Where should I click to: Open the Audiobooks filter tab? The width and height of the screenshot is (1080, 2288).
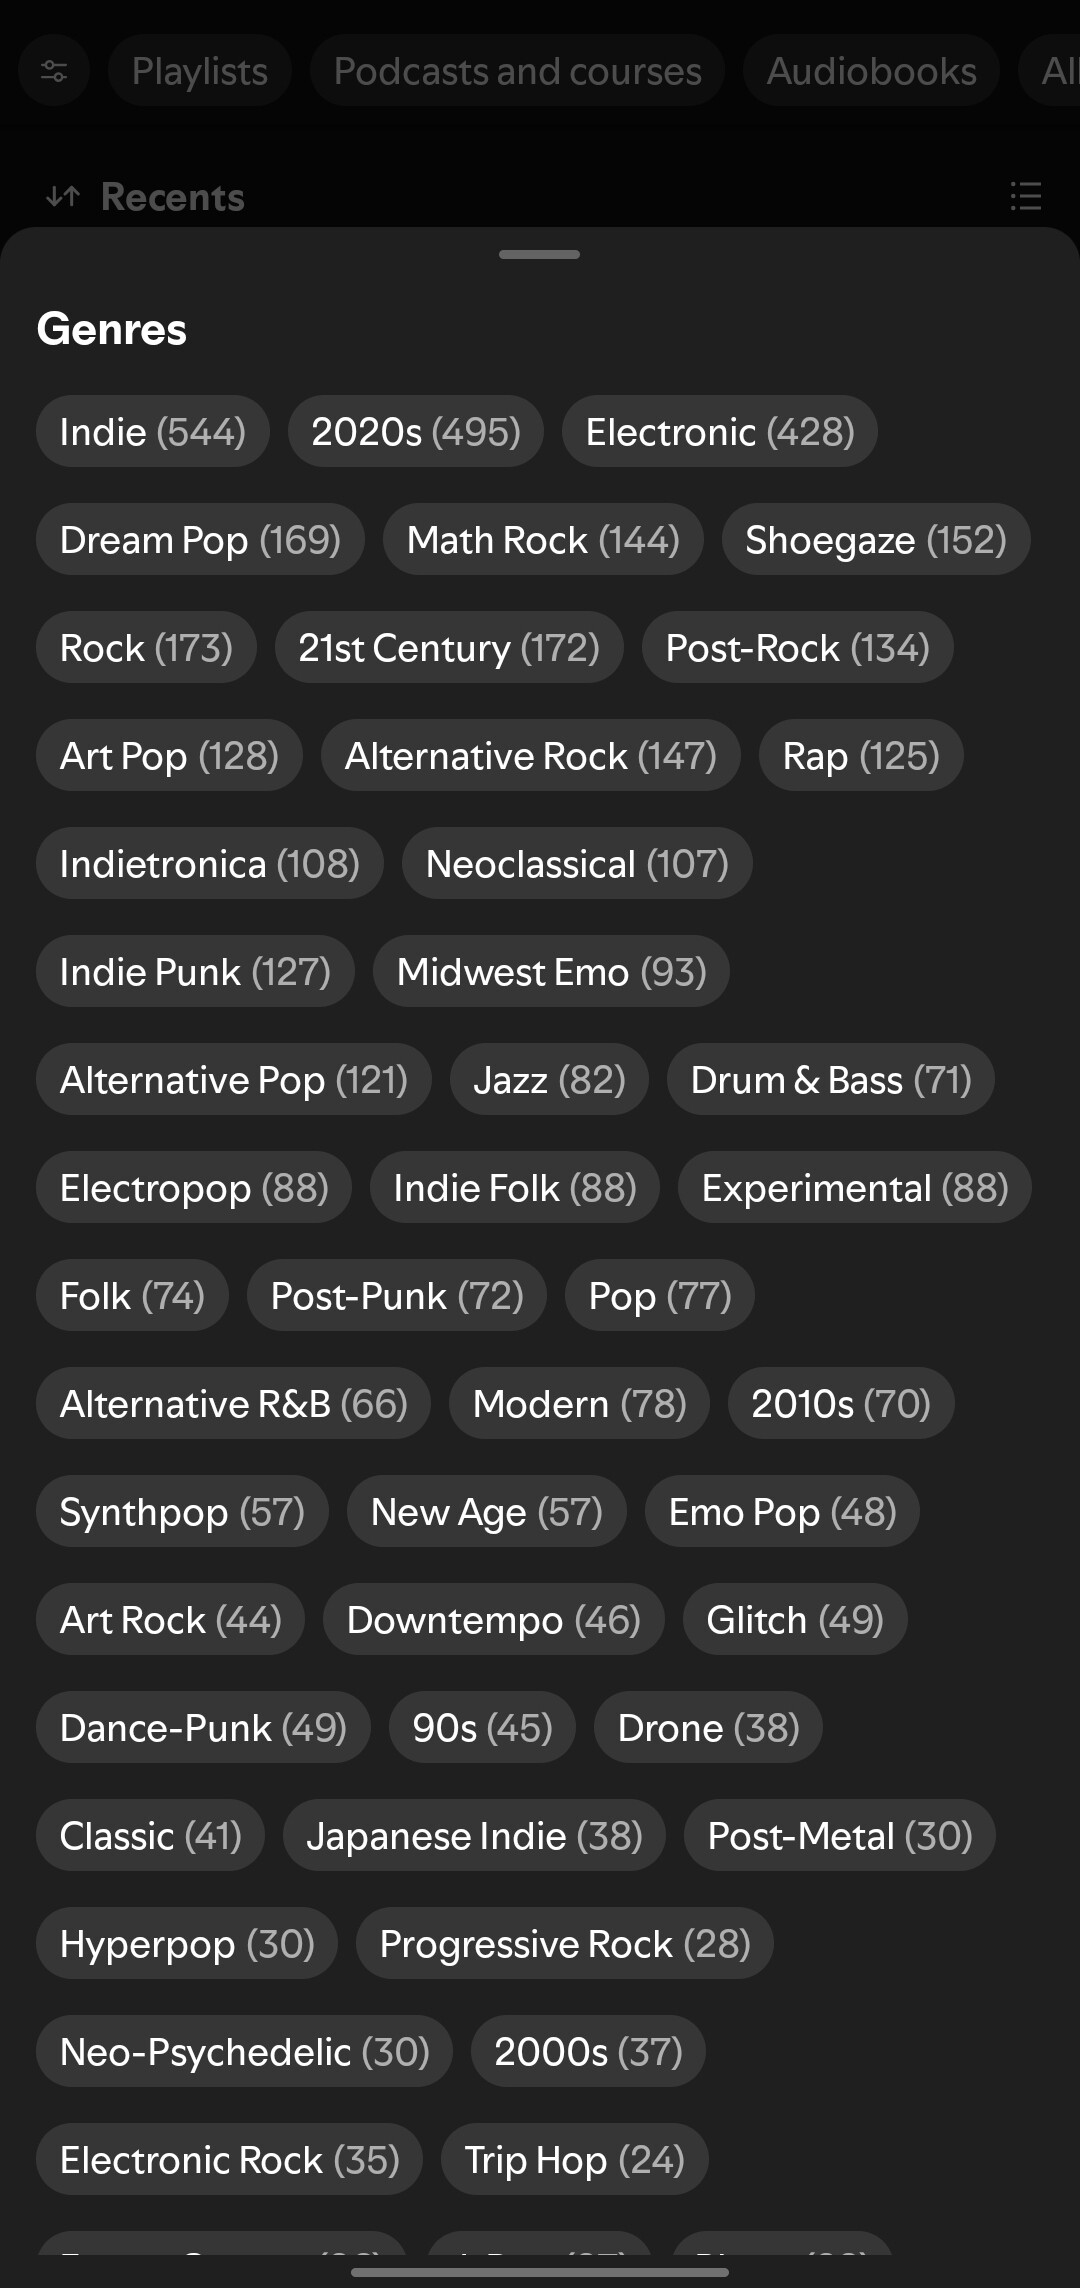[871, 71]
